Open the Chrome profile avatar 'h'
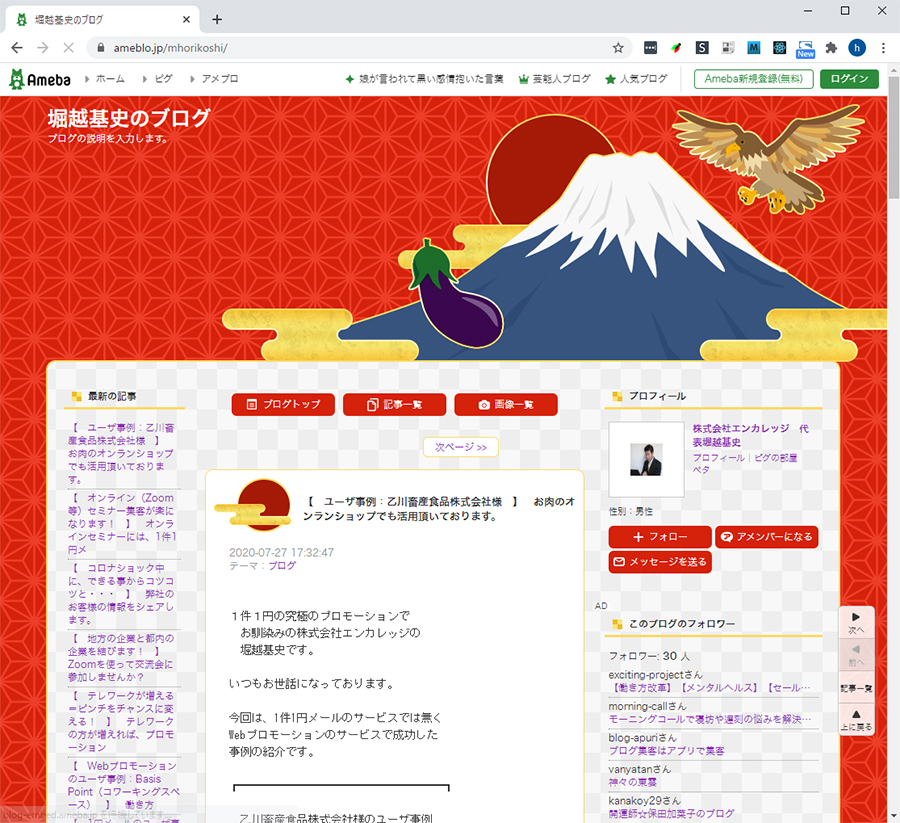 tap(857, 48)
